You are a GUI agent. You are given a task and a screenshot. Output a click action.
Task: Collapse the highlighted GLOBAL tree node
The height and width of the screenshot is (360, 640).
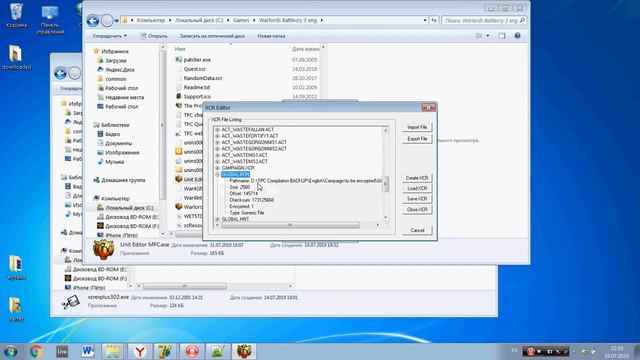click(218, 174)
